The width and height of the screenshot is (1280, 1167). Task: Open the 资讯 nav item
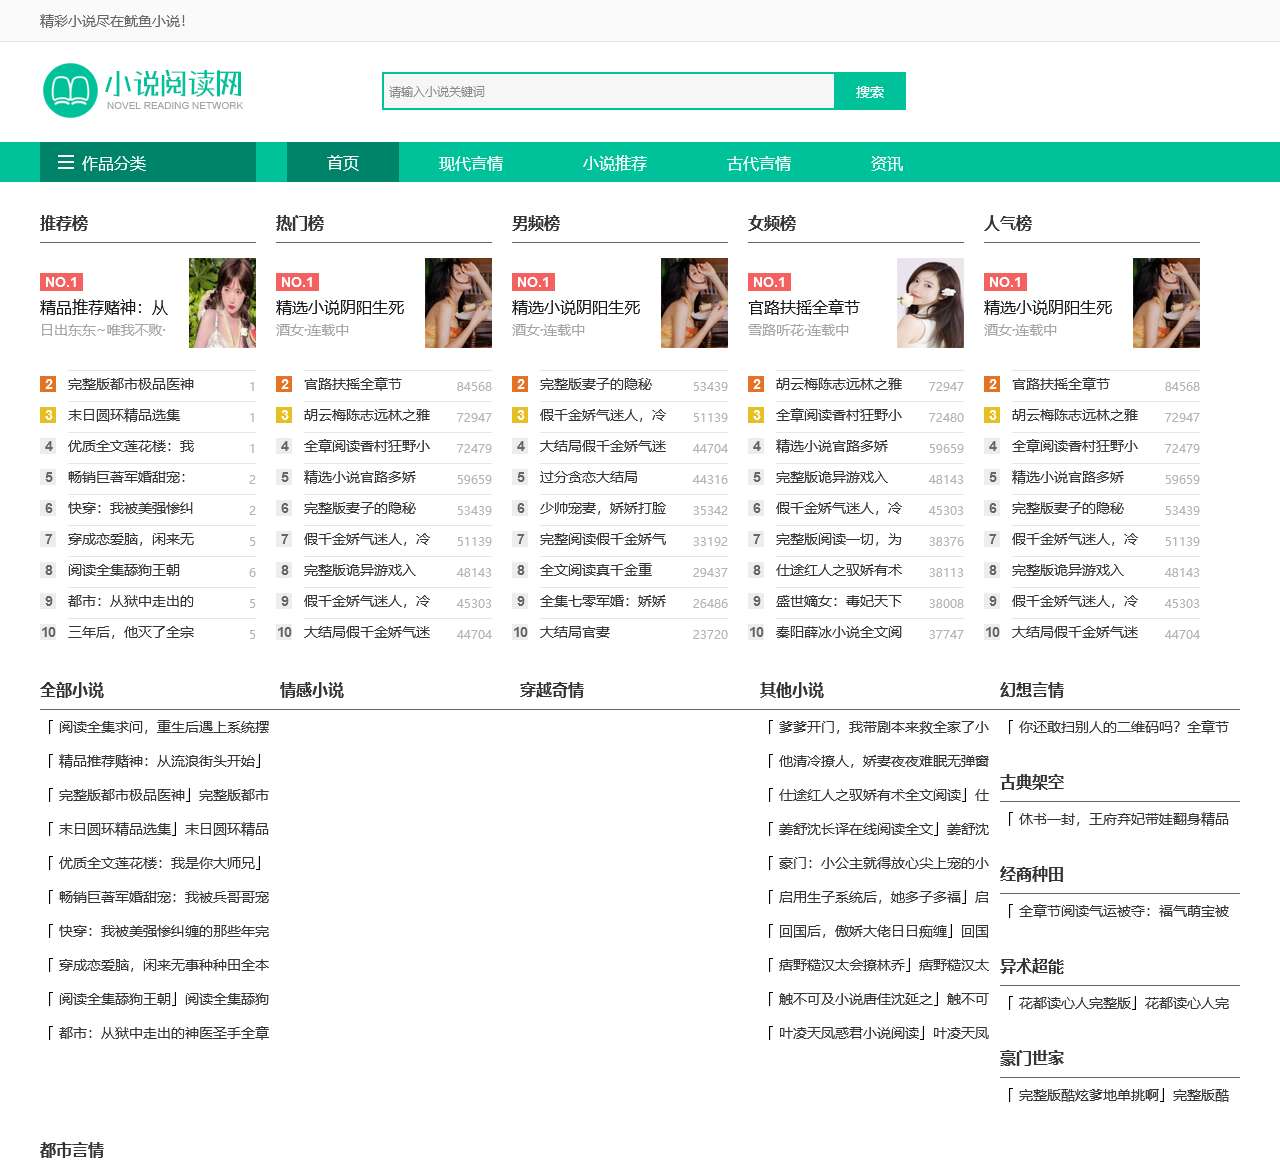coord(887,163)
